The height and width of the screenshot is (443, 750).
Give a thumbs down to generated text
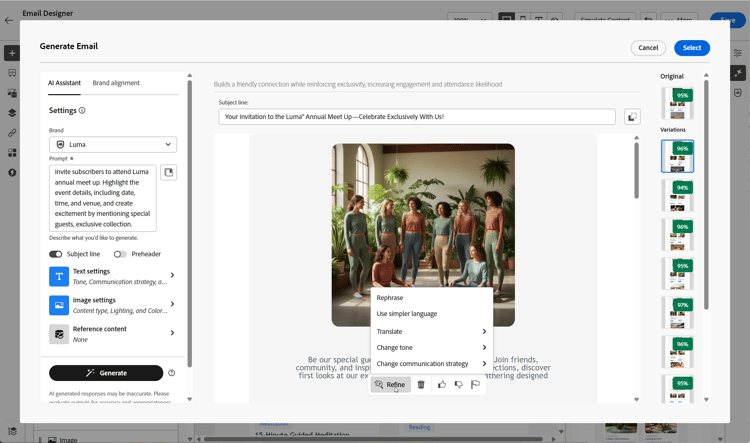click(458, 385)
